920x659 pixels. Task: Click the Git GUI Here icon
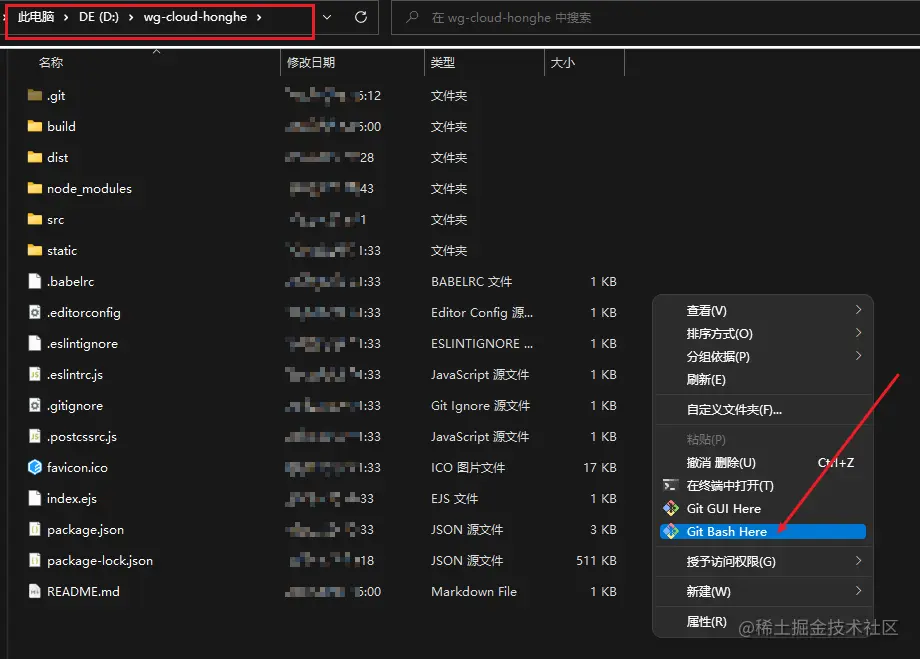point(671,508)
